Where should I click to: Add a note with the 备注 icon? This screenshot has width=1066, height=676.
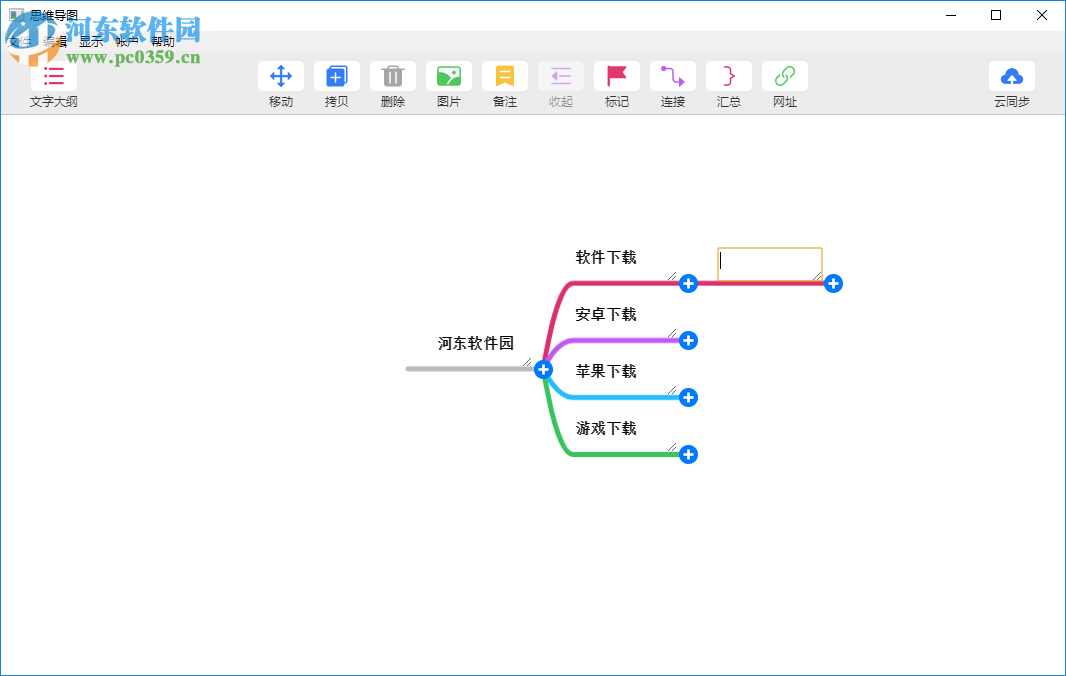tap(505, 76)
